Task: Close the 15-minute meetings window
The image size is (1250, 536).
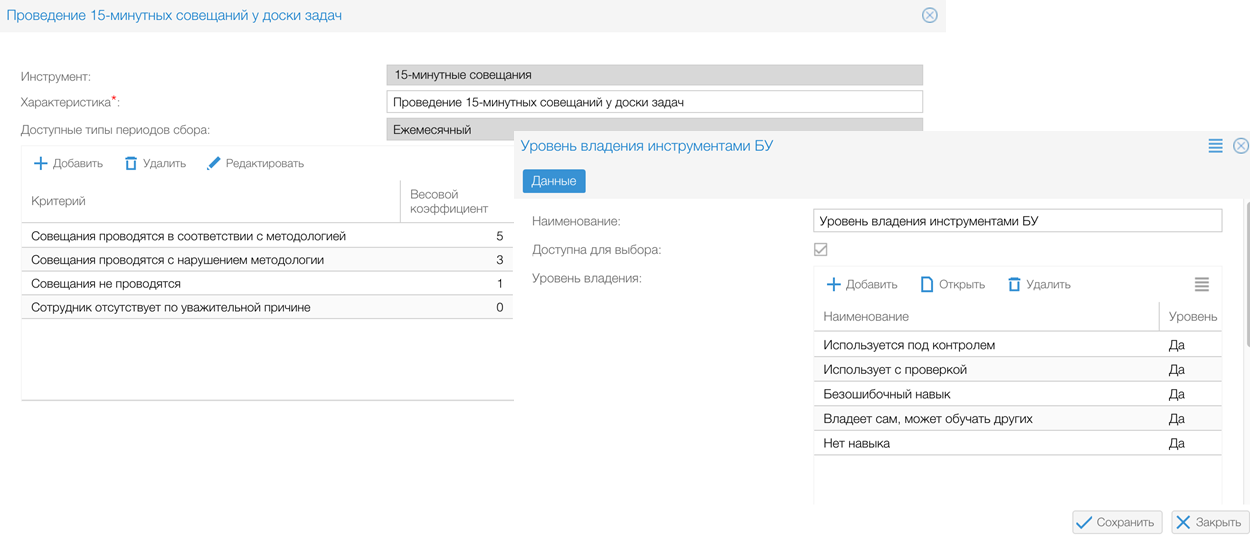Action: 929,15
